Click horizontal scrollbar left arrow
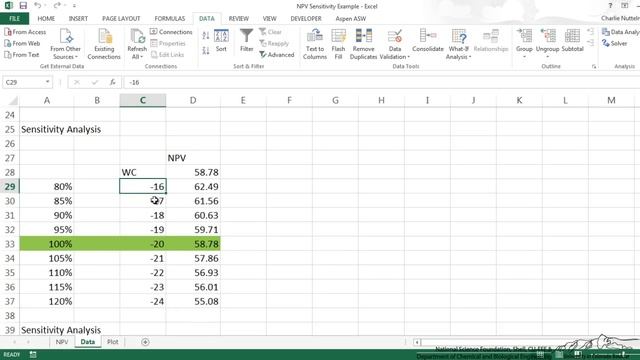The height and width of the screenshot is (360, 640). click(x=417, y=342)
